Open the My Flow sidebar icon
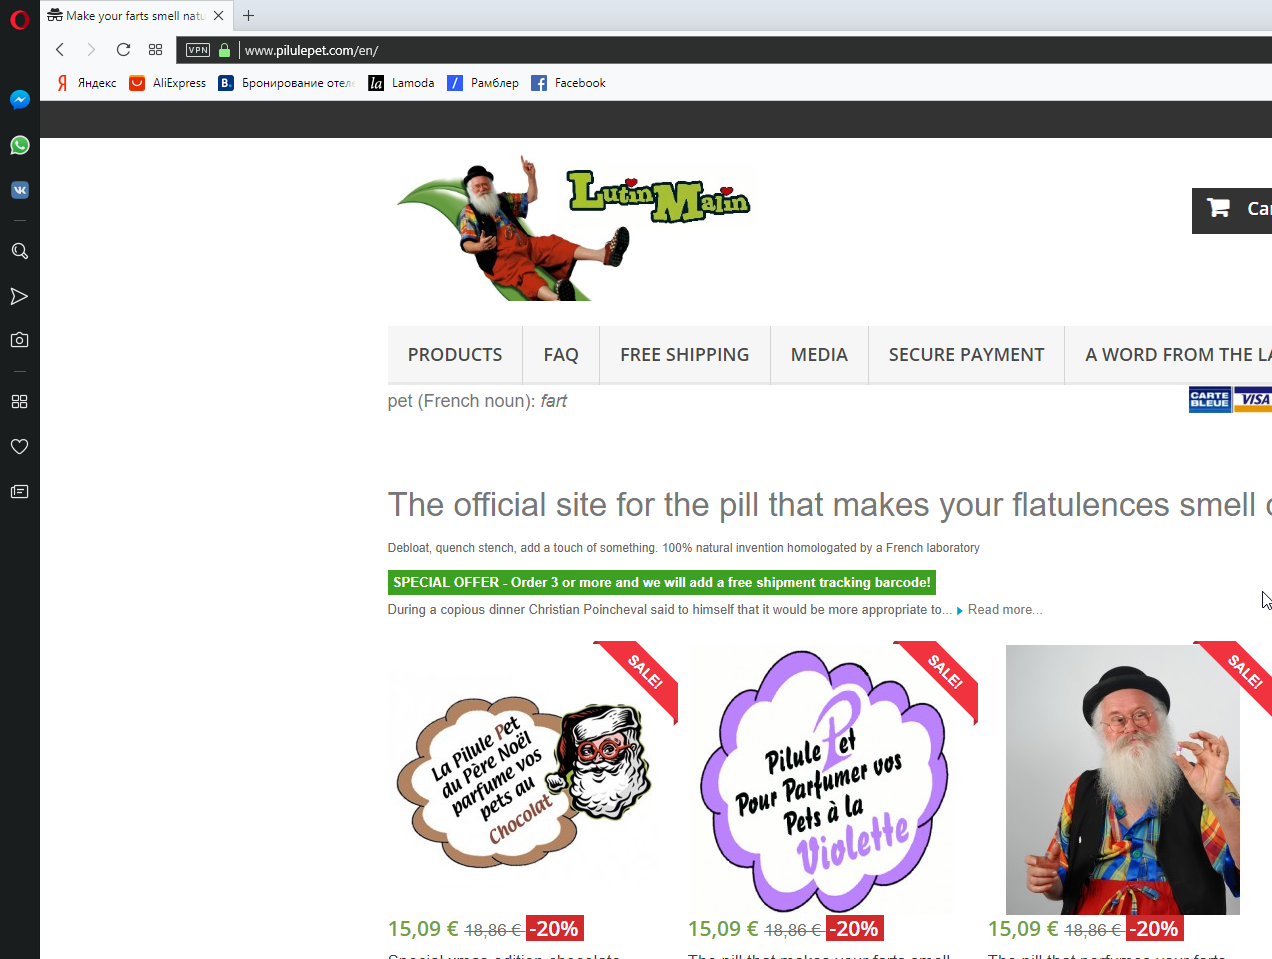The width and height of the screenshot is (1272, 959). point(19,296)
